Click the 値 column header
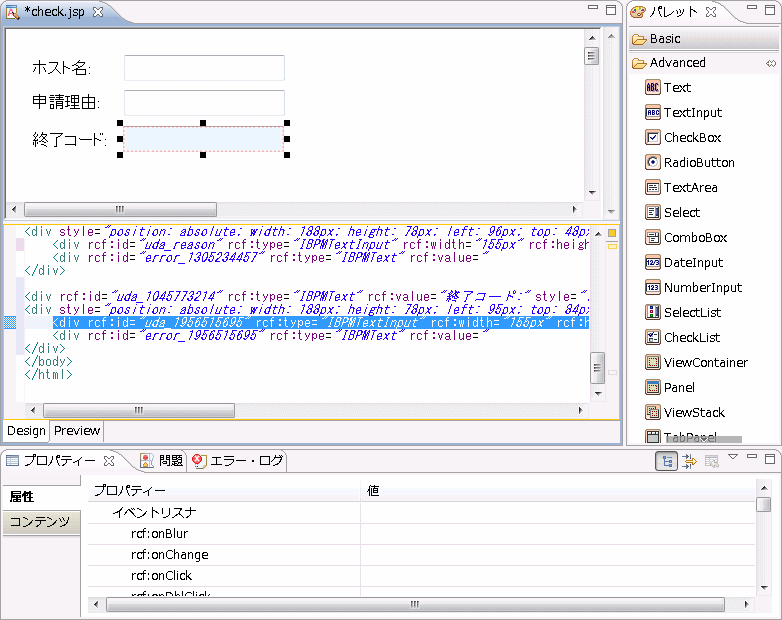 pyautogui.click(x=558, y=491)
